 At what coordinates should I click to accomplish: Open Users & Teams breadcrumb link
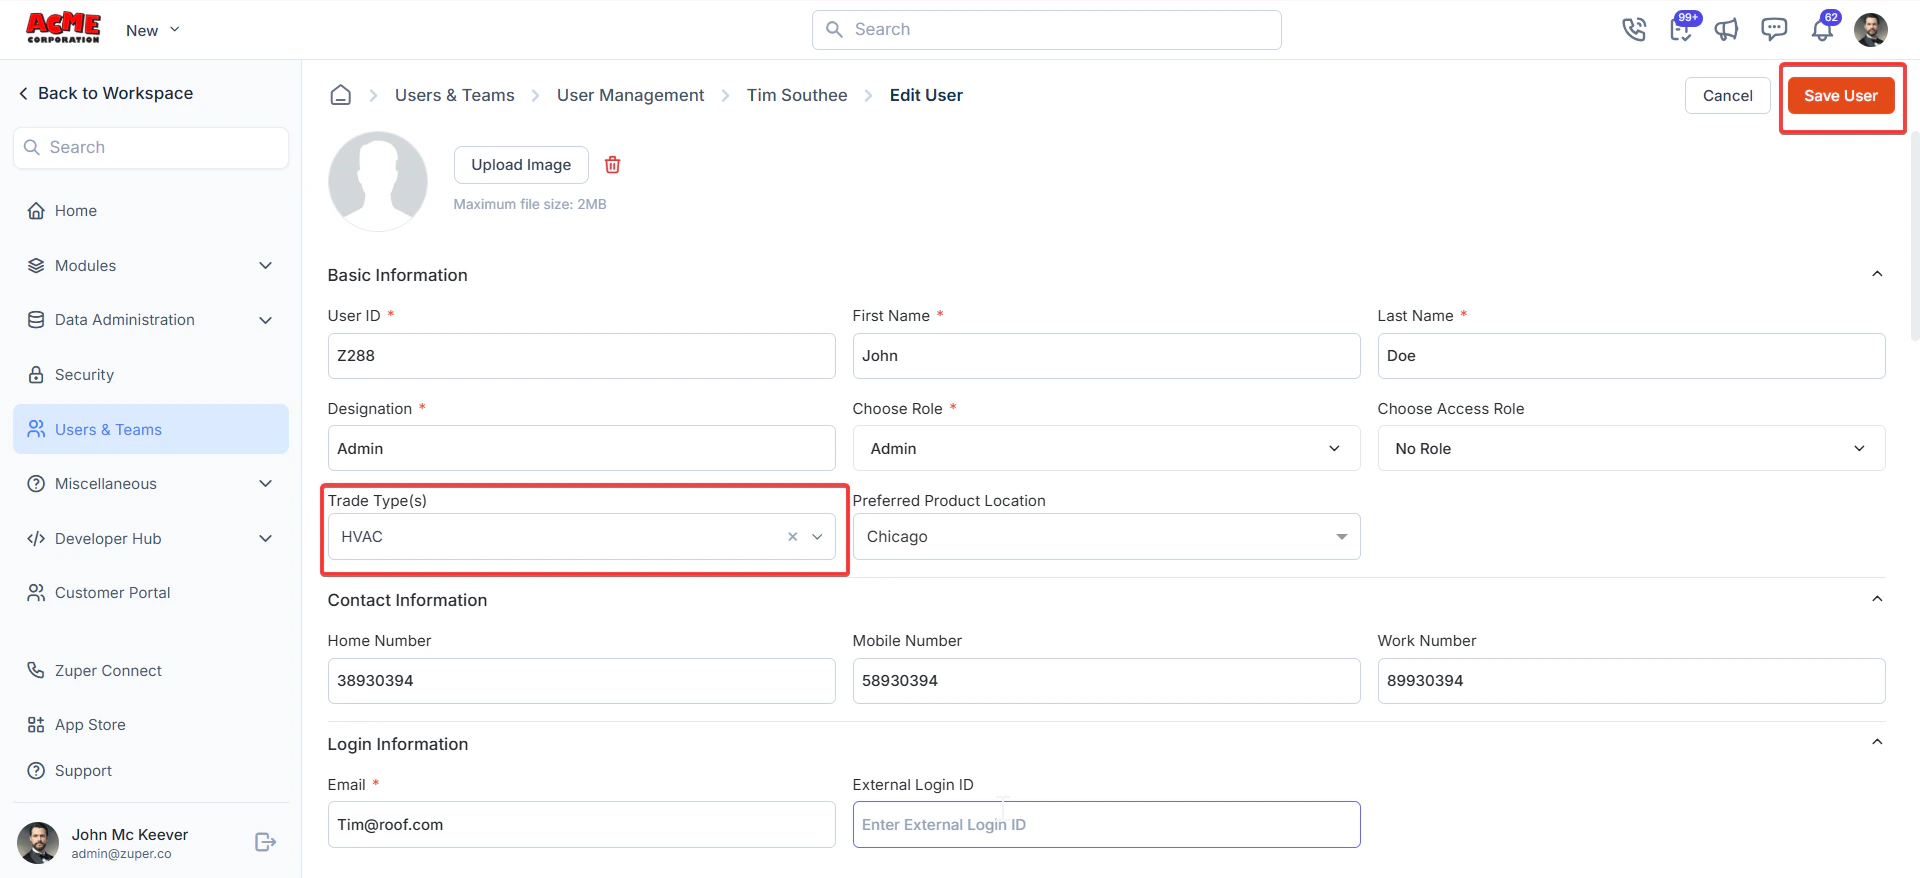454,95
